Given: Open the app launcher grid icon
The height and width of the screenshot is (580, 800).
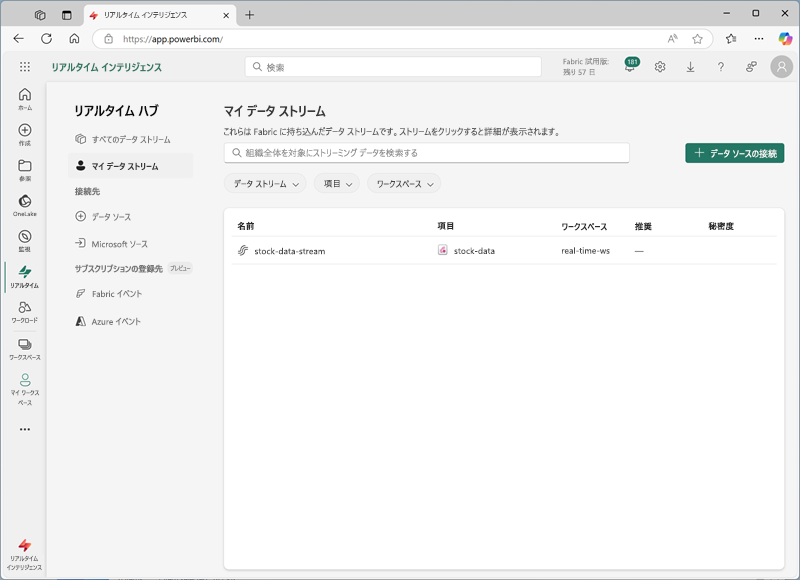Looking at the screenshot, I should [25, 67].
